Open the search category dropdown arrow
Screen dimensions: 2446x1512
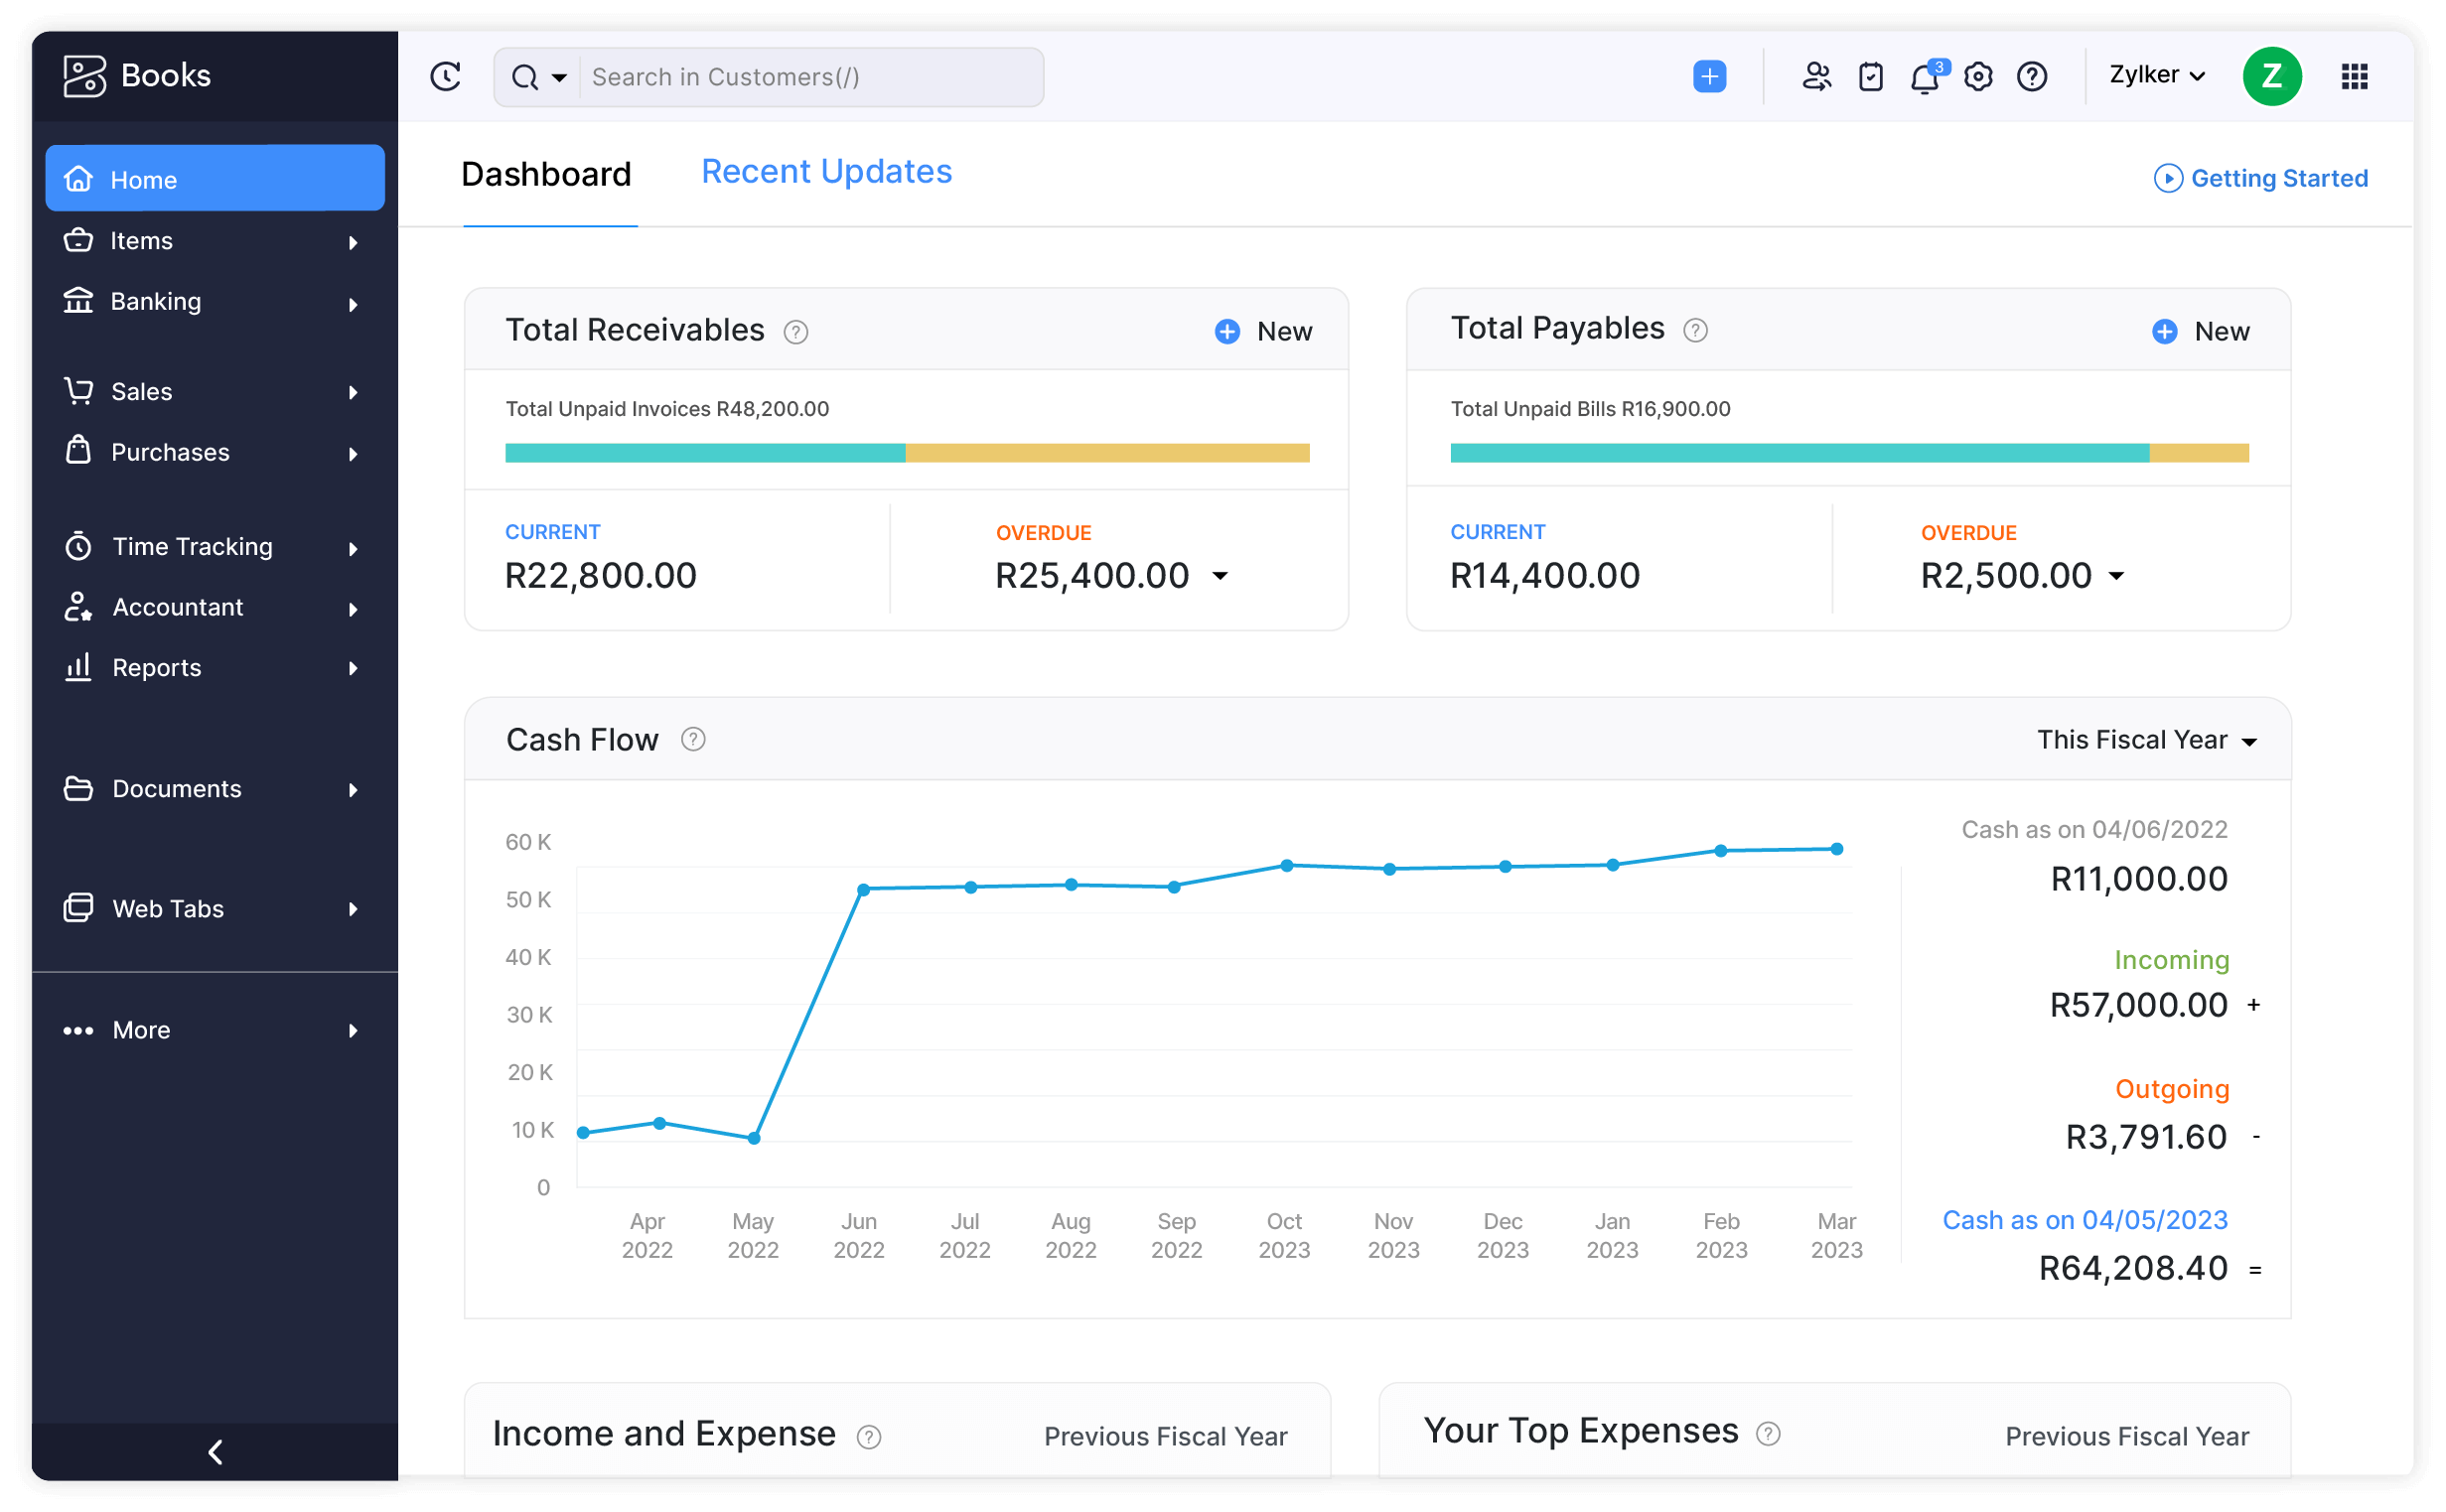point(560,76)
